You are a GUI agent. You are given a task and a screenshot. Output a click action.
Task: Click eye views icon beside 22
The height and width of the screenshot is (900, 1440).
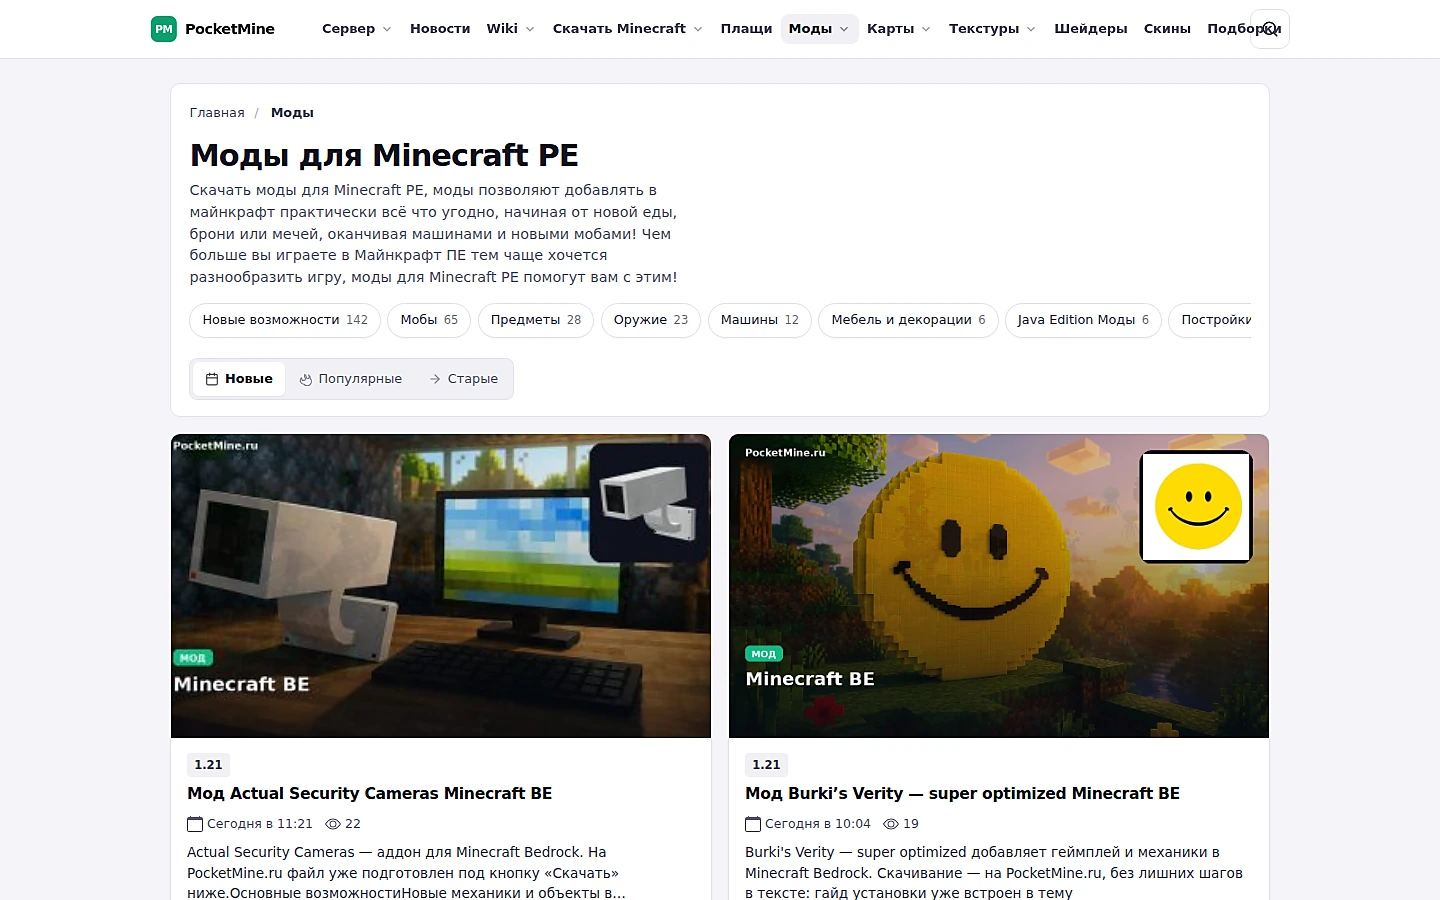coord(333,824)
